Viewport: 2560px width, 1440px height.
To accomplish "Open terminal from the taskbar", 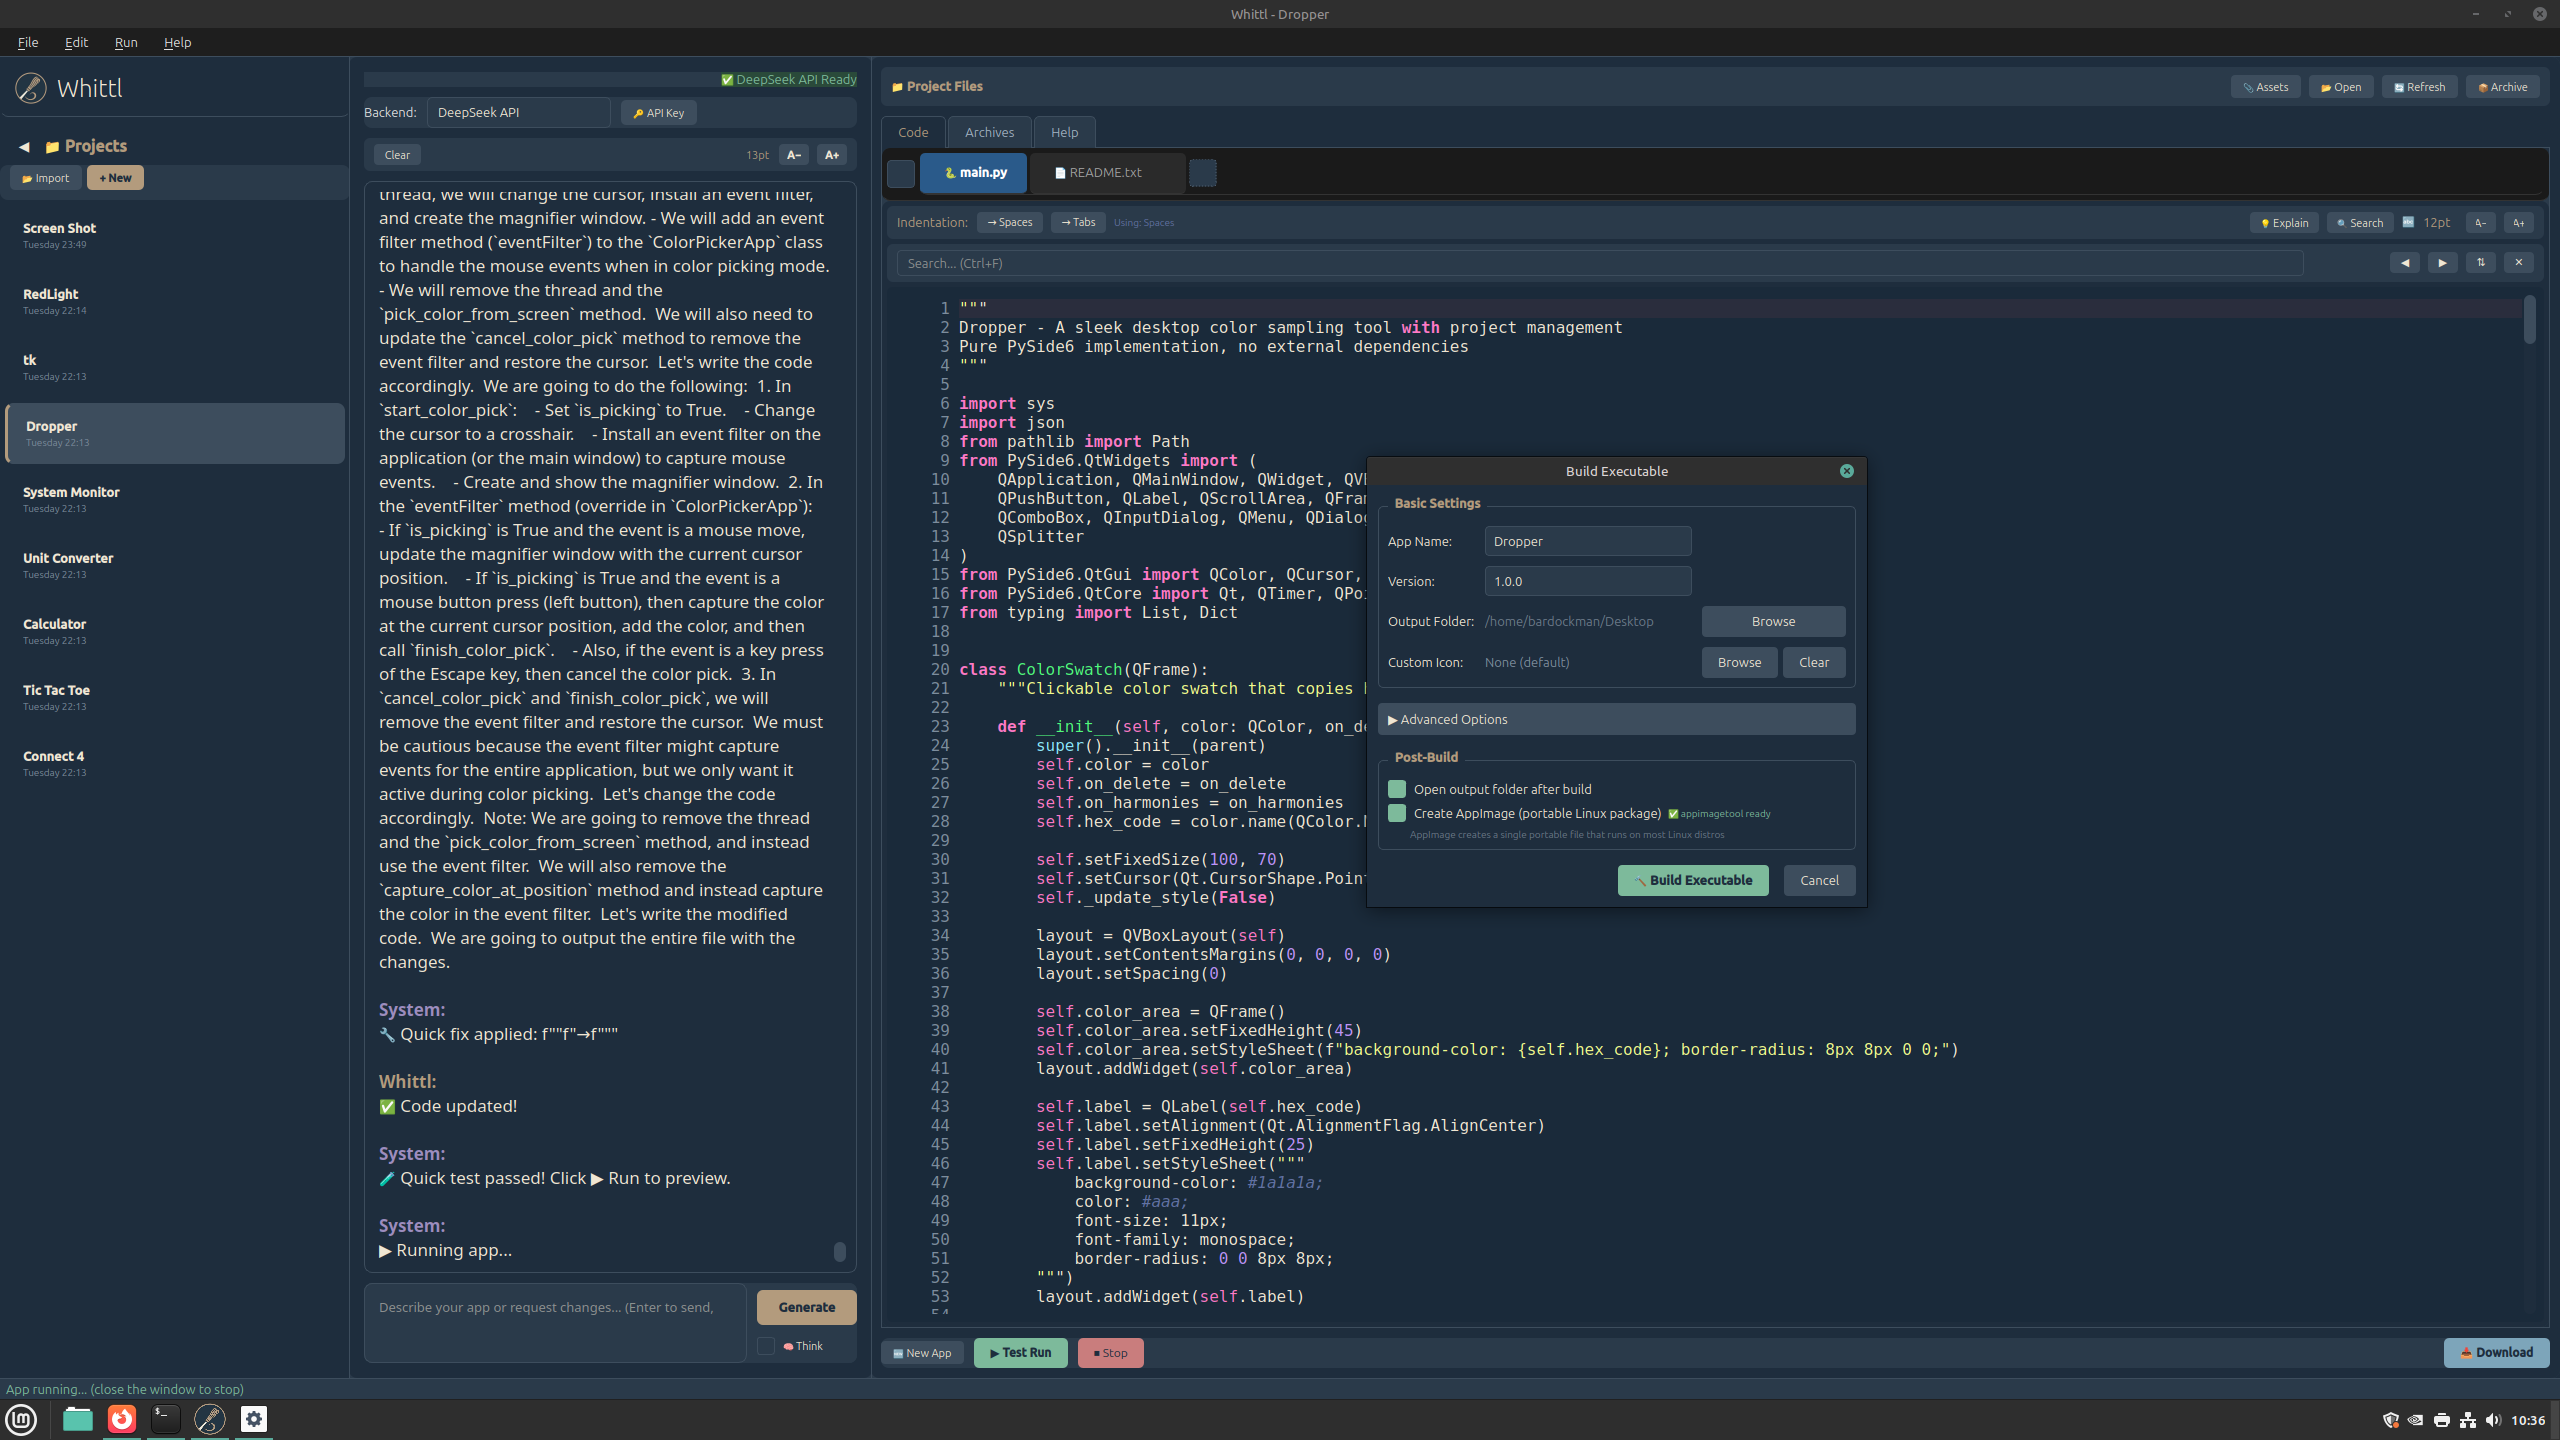I will 166,1419.
